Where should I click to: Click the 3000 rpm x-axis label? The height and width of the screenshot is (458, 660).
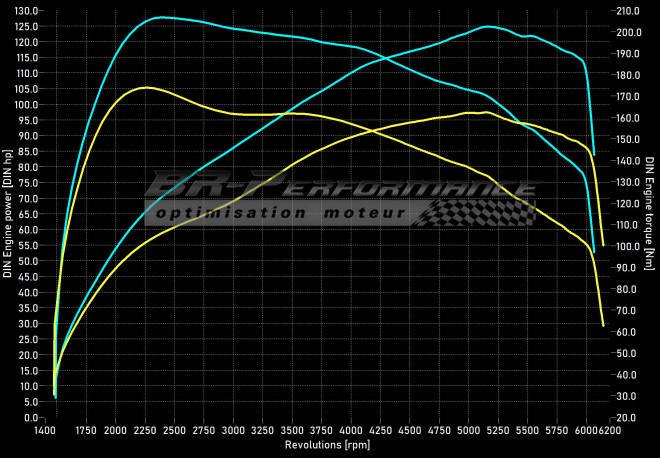pyautogui.click(x=233, y=430)
